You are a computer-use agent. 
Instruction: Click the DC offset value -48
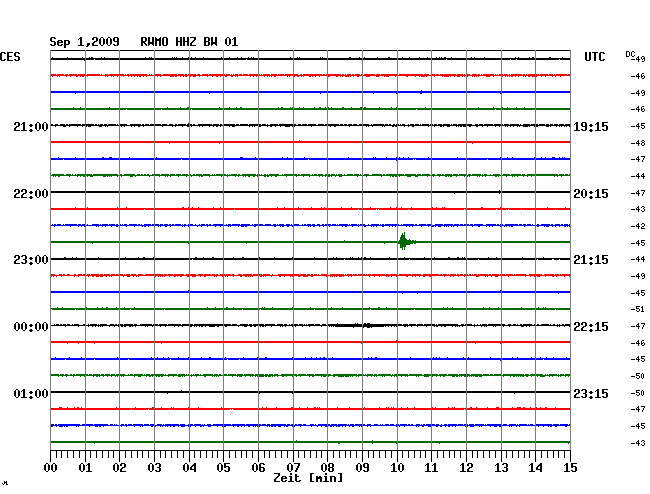[638, 143]
